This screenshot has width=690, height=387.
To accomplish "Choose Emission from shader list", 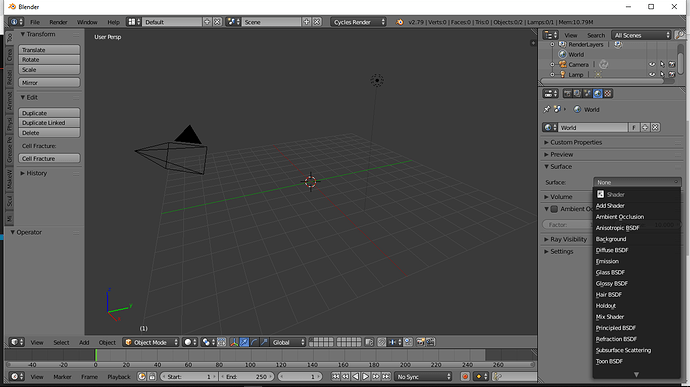I will pyautogui.click(x=636, y=261).
